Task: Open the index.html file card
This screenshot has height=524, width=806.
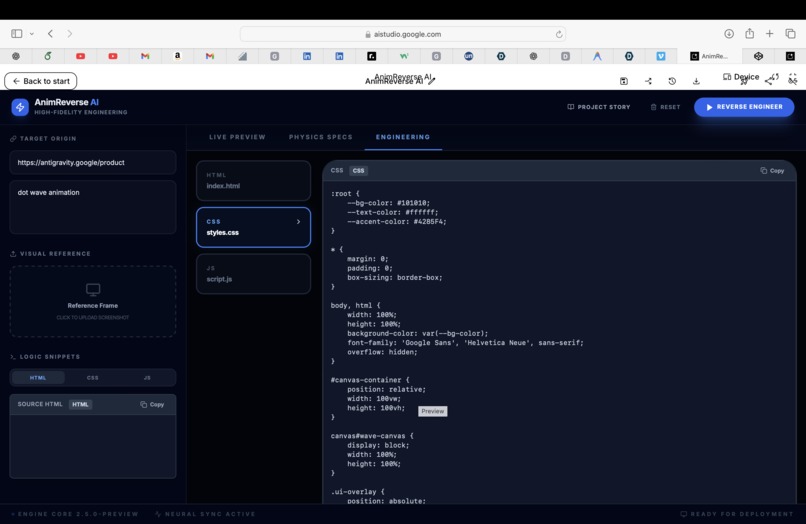Action: (253, 180)
